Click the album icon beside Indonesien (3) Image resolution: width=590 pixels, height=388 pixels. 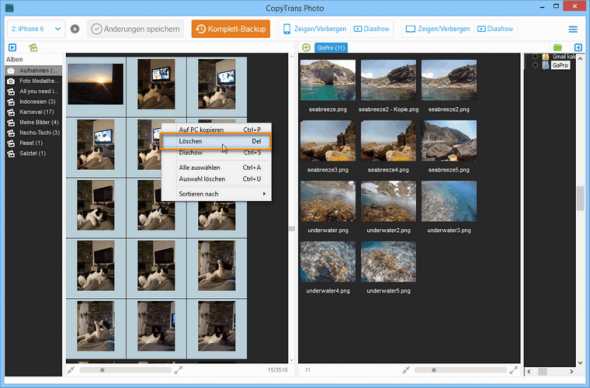(x=11, y=102)
